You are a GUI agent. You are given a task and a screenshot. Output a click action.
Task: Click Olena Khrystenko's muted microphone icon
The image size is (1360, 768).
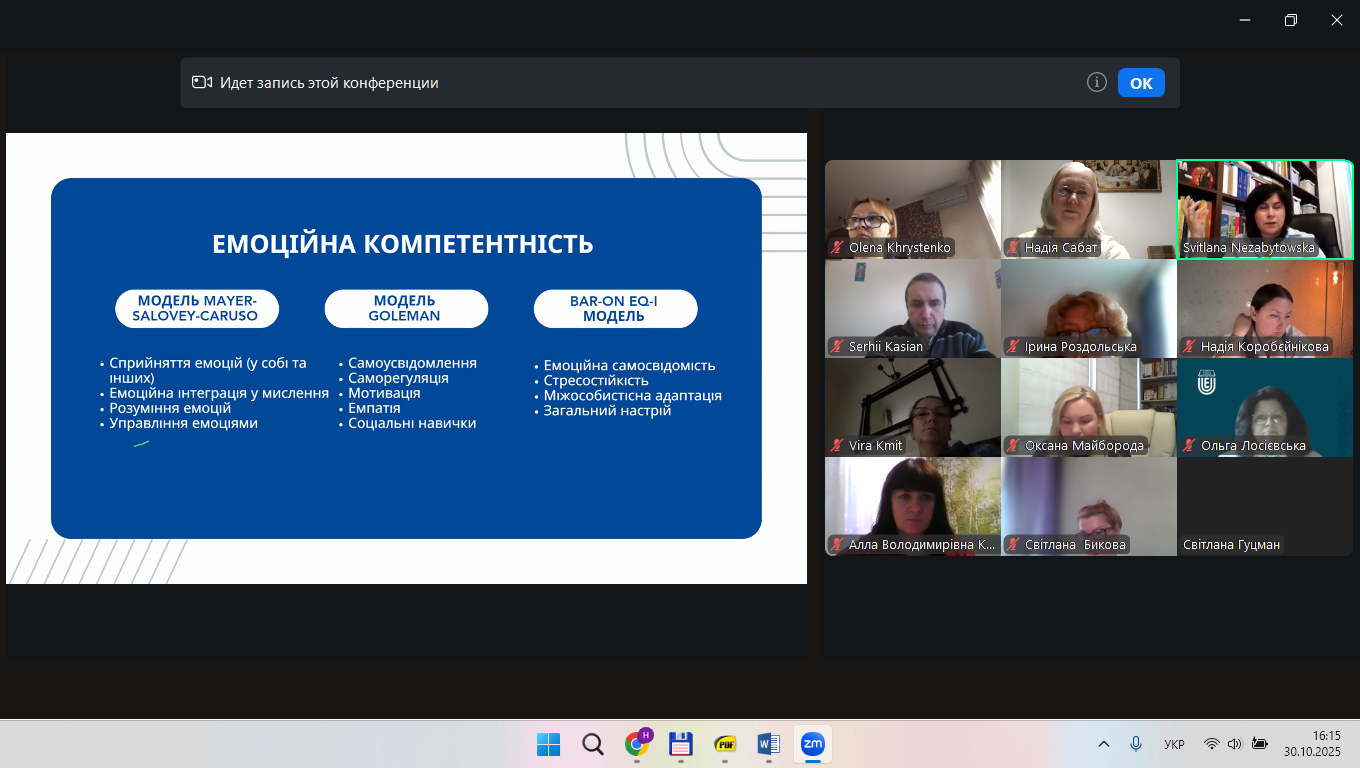837,248
